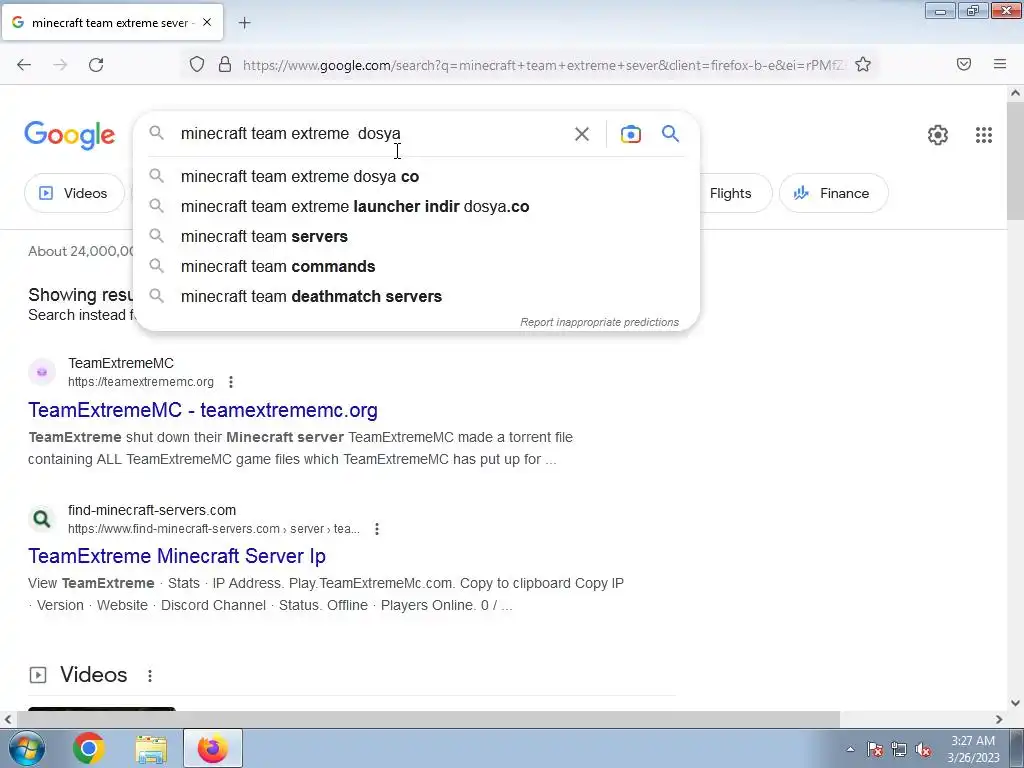The image size is (1024, 768).
Task: Filter results by Flights
Action: (x=730, y=193)
